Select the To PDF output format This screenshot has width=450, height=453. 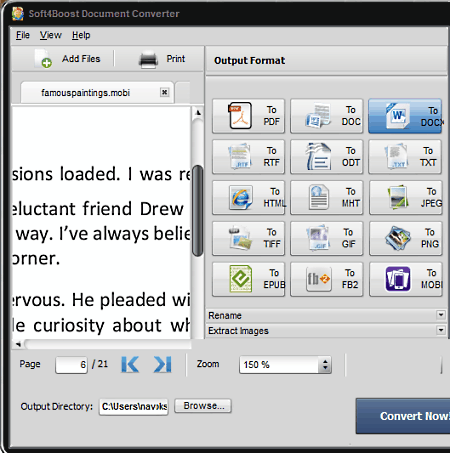(248, 116)
